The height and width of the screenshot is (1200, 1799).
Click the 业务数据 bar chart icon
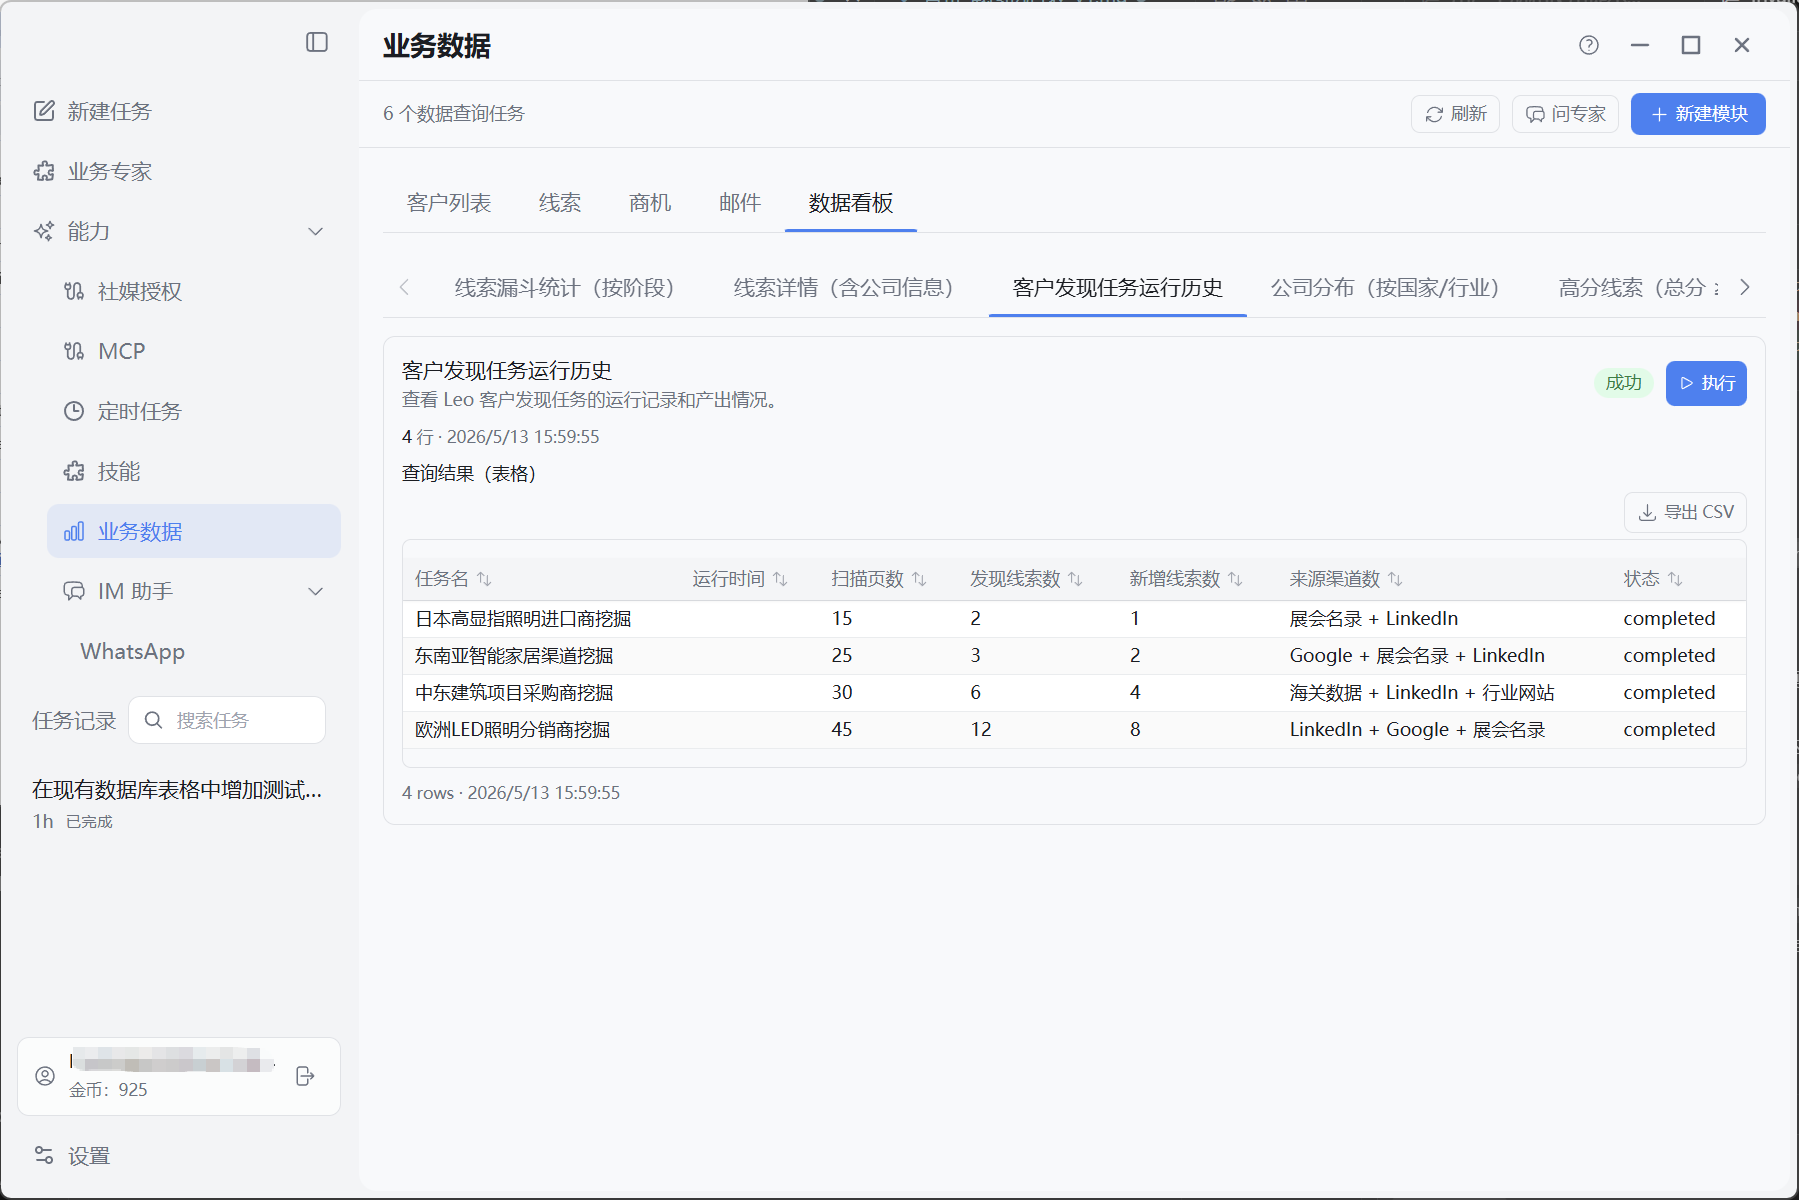click(74, 531)
